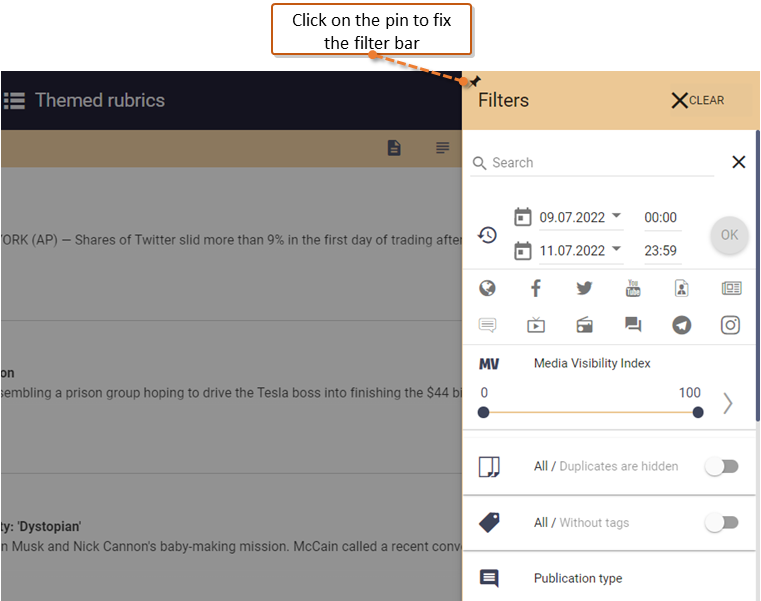The width and height of the screenshot is (761, 601).
Task: Close the search field with X
Action: [x=739, y=162]
